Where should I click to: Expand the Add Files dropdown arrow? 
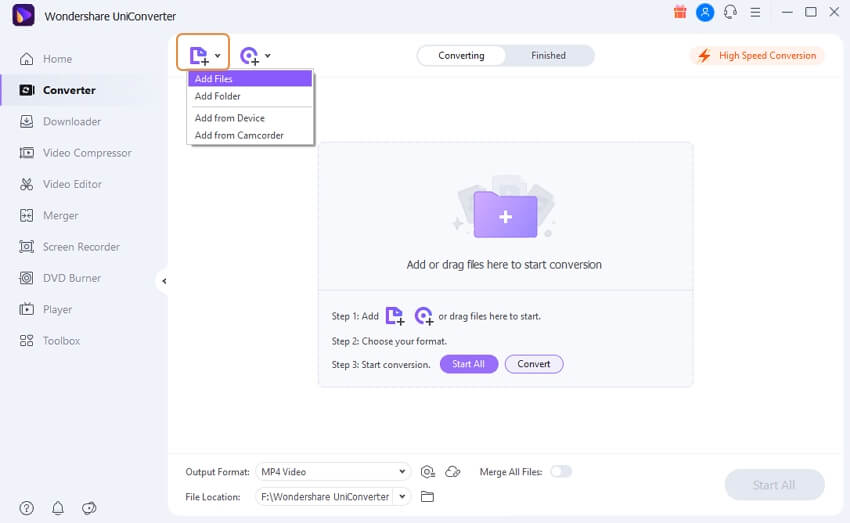point(217,55)
